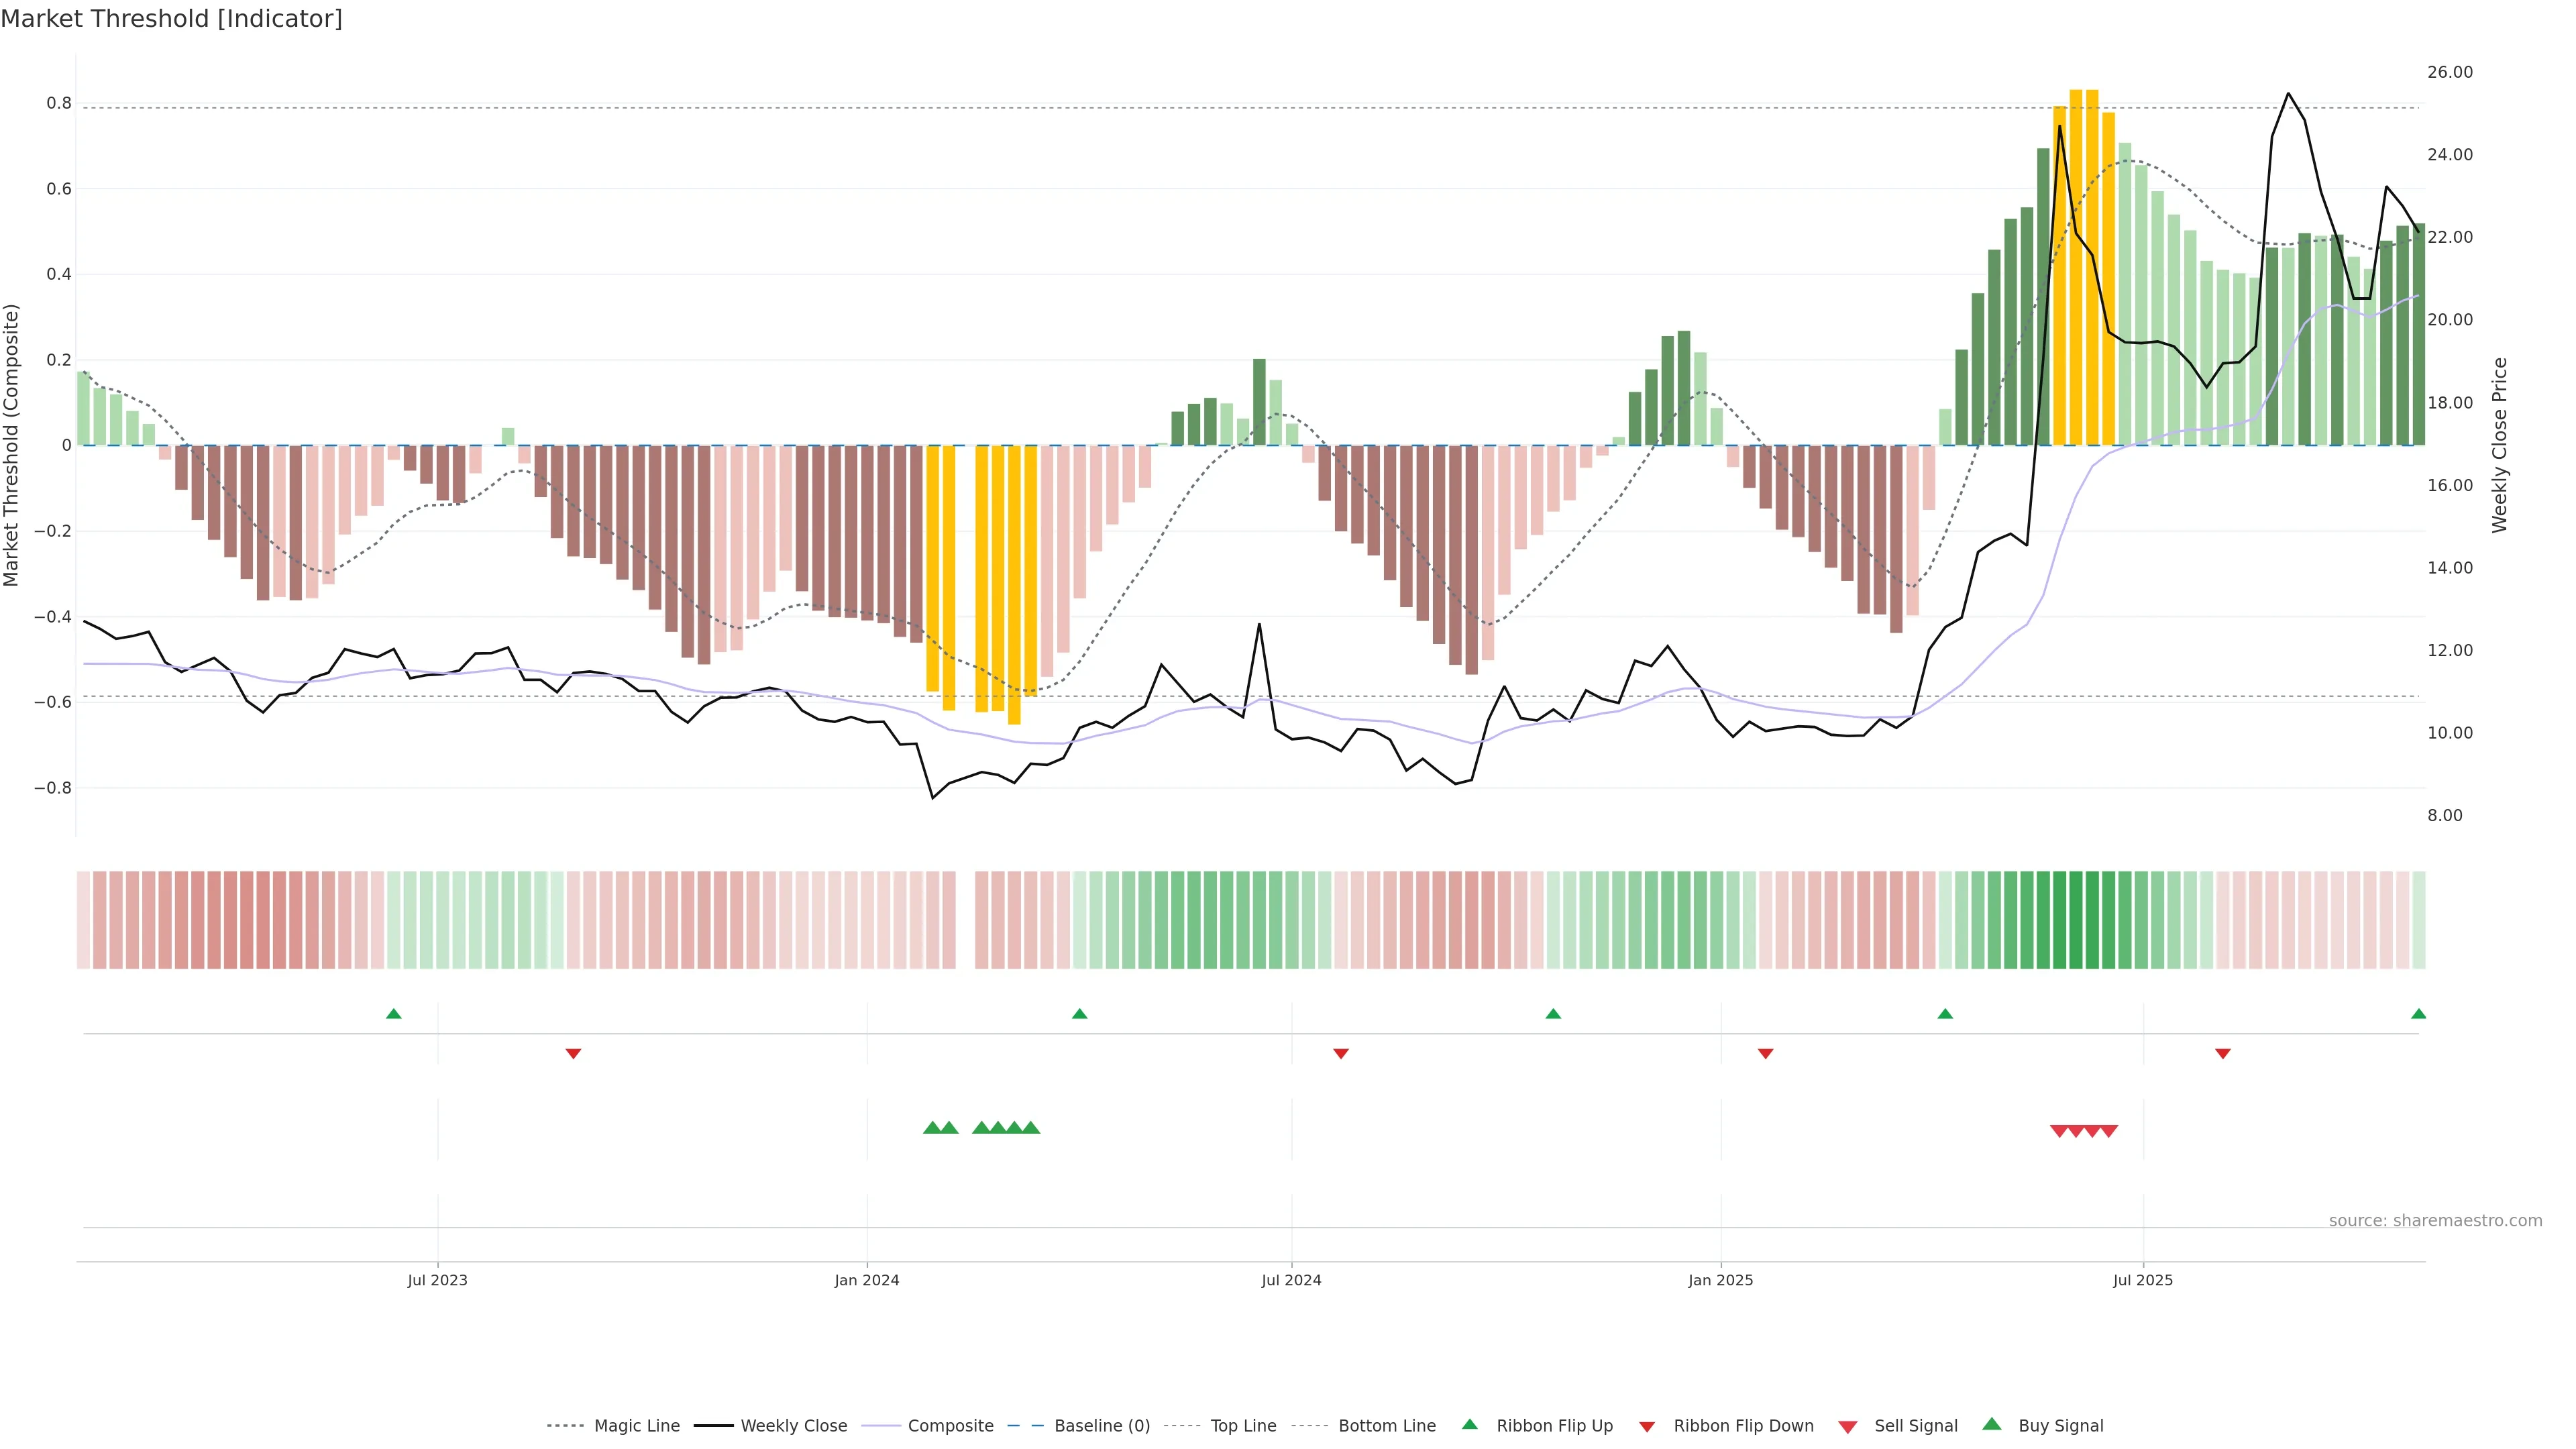
Task: Click the Sell Signal legend triangle icon
Action: click(x=1847, y=1426)
